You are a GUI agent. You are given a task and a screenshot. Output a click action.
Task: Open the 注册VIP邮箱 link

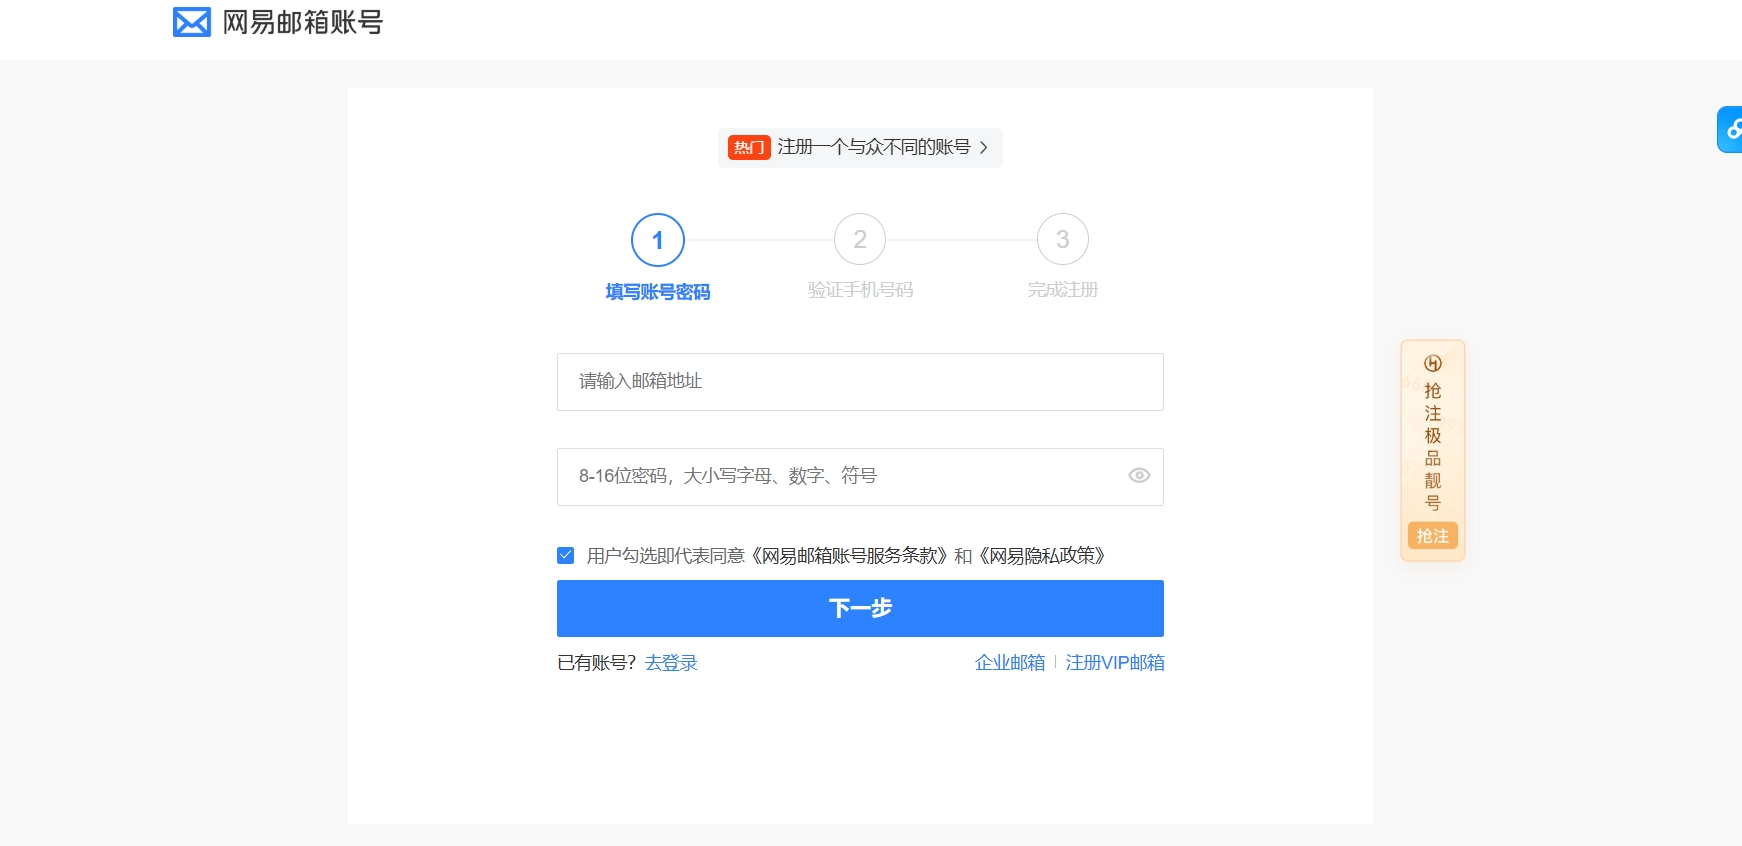pos(1115,663)
